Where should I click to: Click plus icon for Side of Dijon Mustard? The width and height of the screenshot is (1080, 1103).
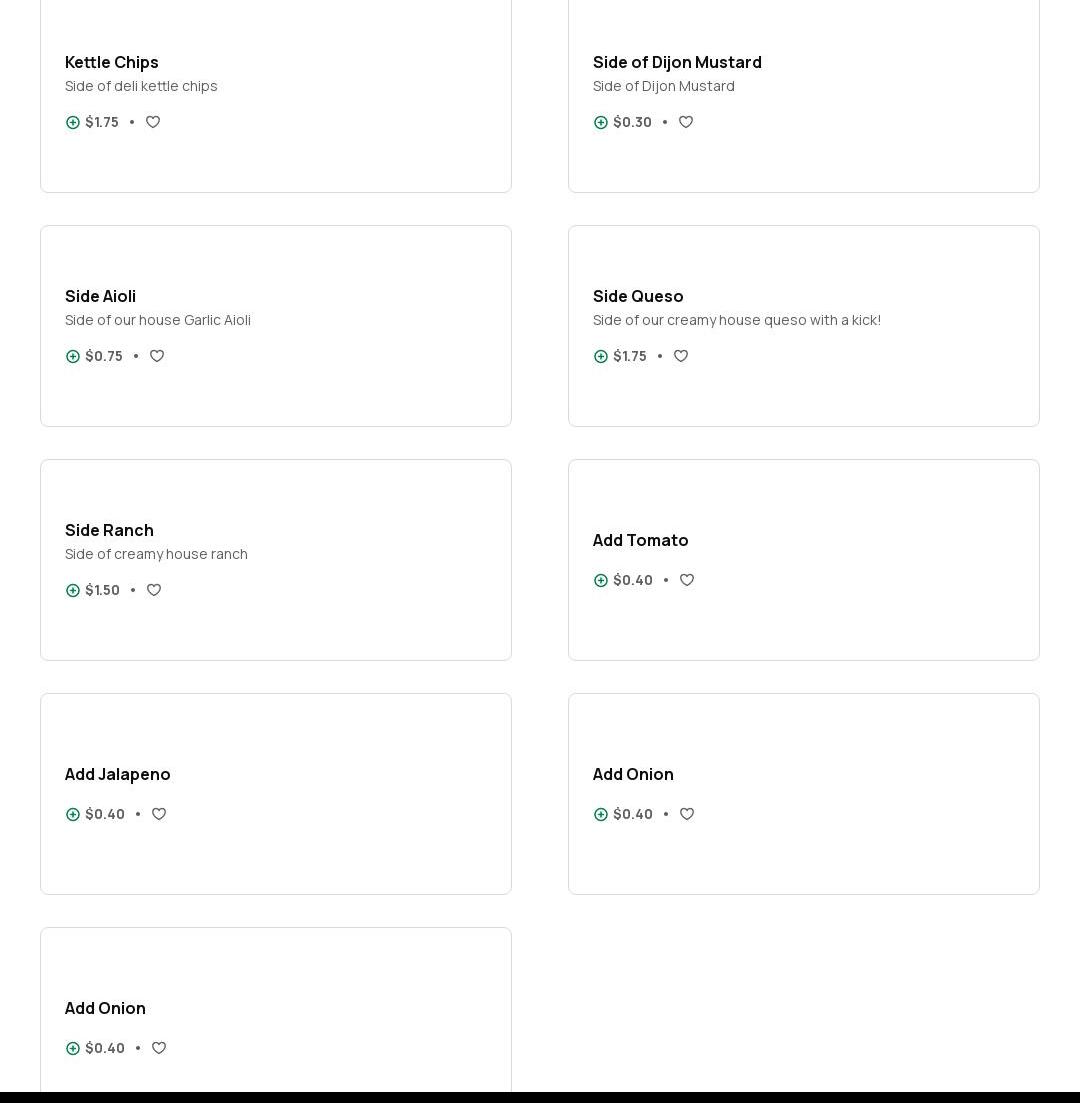[x=601, y=122]
